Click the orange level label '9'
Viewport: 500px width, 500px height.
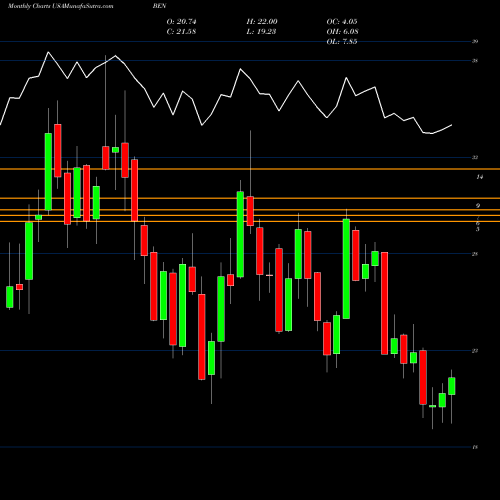tap(478, 206)
